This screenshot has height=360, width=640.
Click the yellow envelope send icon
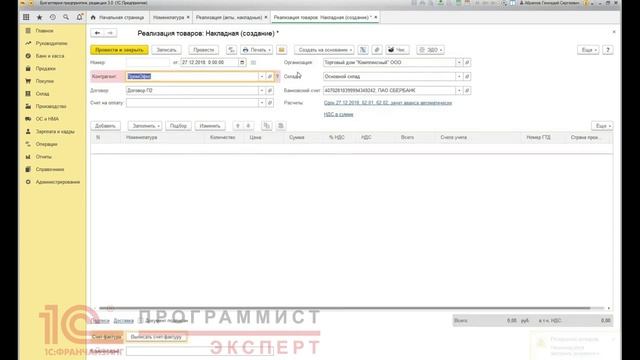[x=281, y=50]
